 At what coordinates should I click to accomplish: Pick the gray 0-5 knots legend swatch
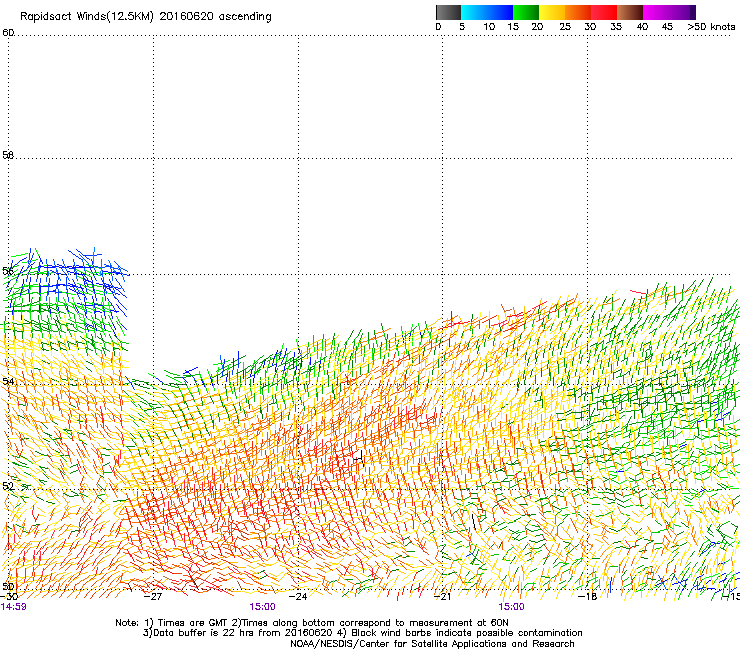coord(448,12)
